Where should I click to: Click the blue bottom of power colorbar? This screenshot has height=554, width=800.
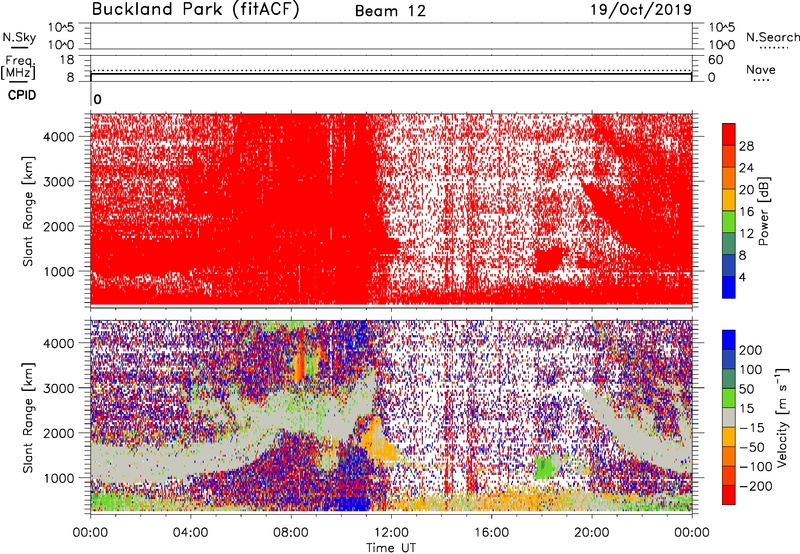[x=729, y=288]
